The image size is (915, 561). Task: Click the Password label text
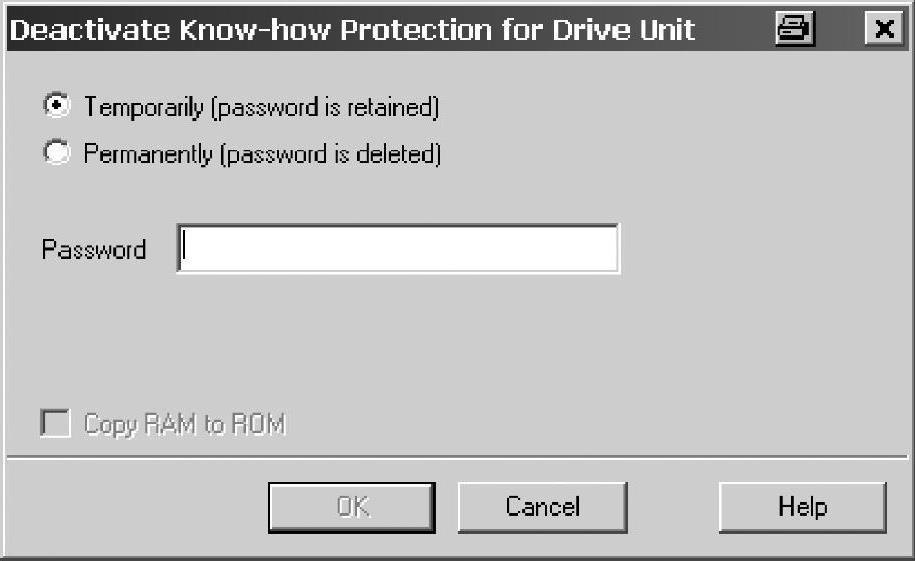tap(94, 249)
